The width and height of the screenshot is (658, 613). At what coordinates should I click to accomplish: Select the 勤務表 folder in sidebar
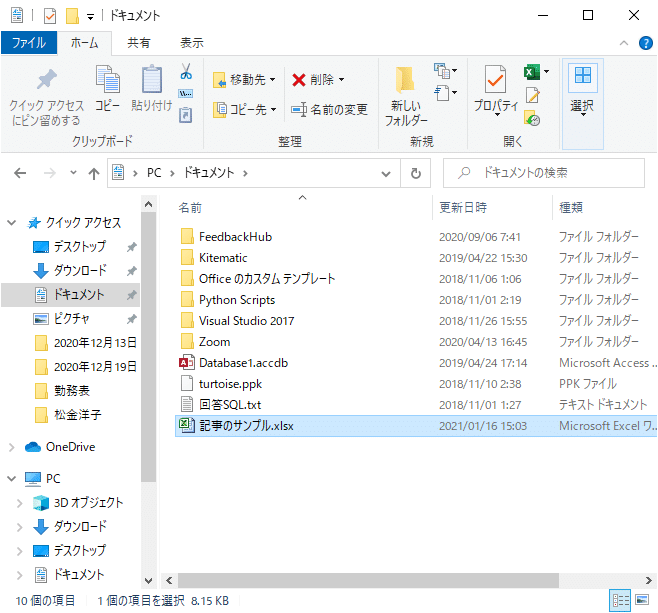click(x=71, y=391)
